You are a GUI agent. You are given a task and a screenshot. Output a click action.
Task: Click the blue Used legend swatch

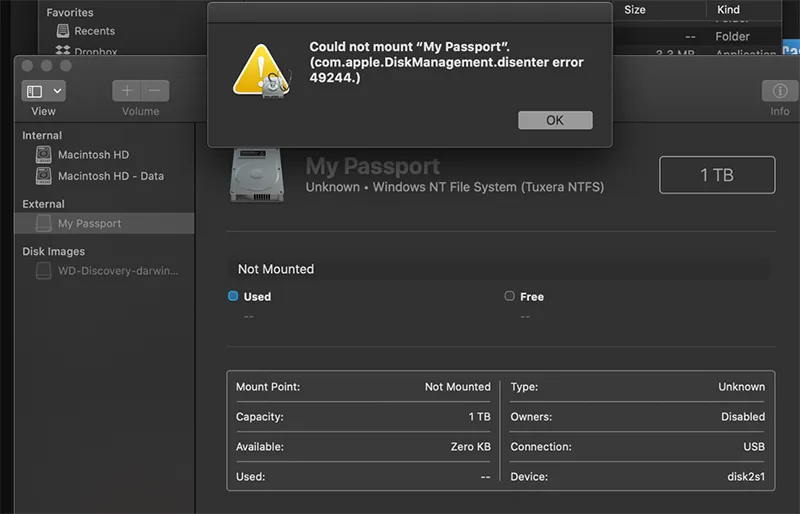coord(233,296)
